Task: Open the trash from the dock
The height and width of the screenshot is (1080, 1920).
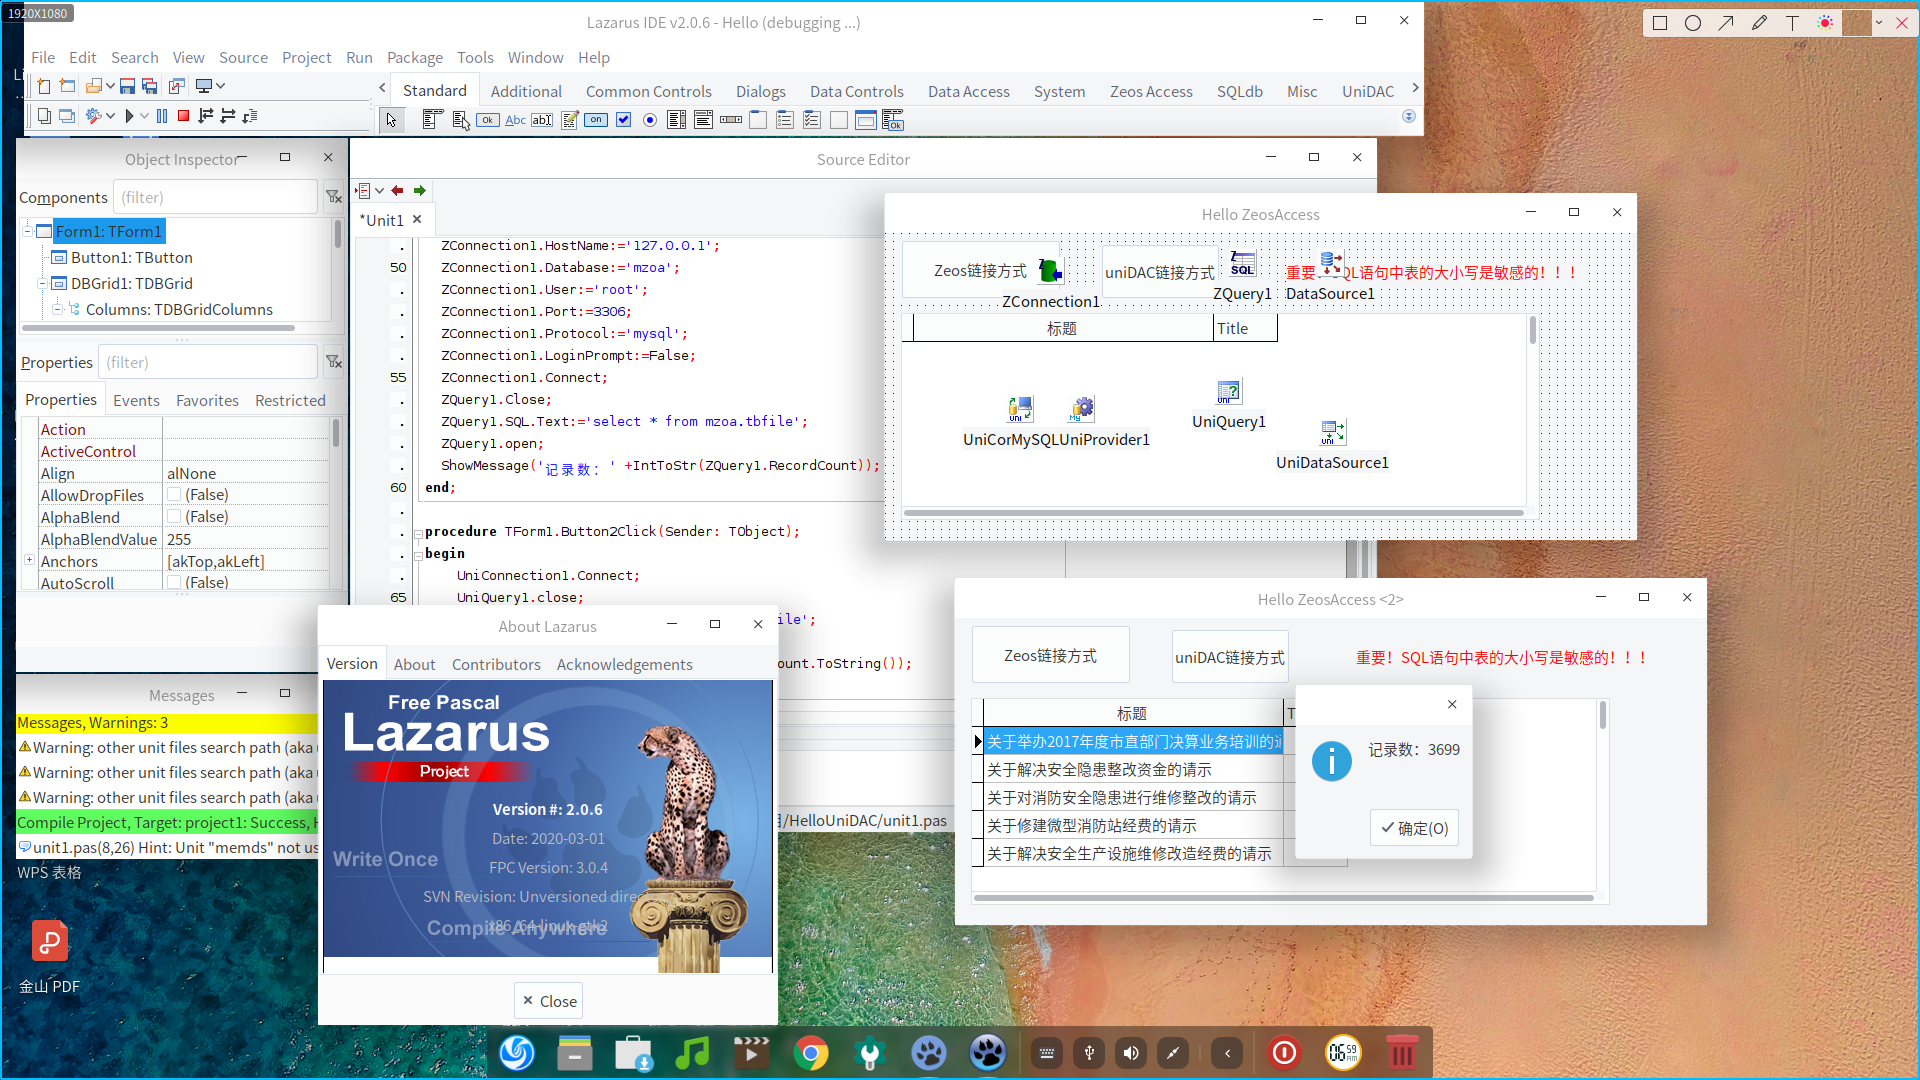Action: click(x=1401, y=1052)
